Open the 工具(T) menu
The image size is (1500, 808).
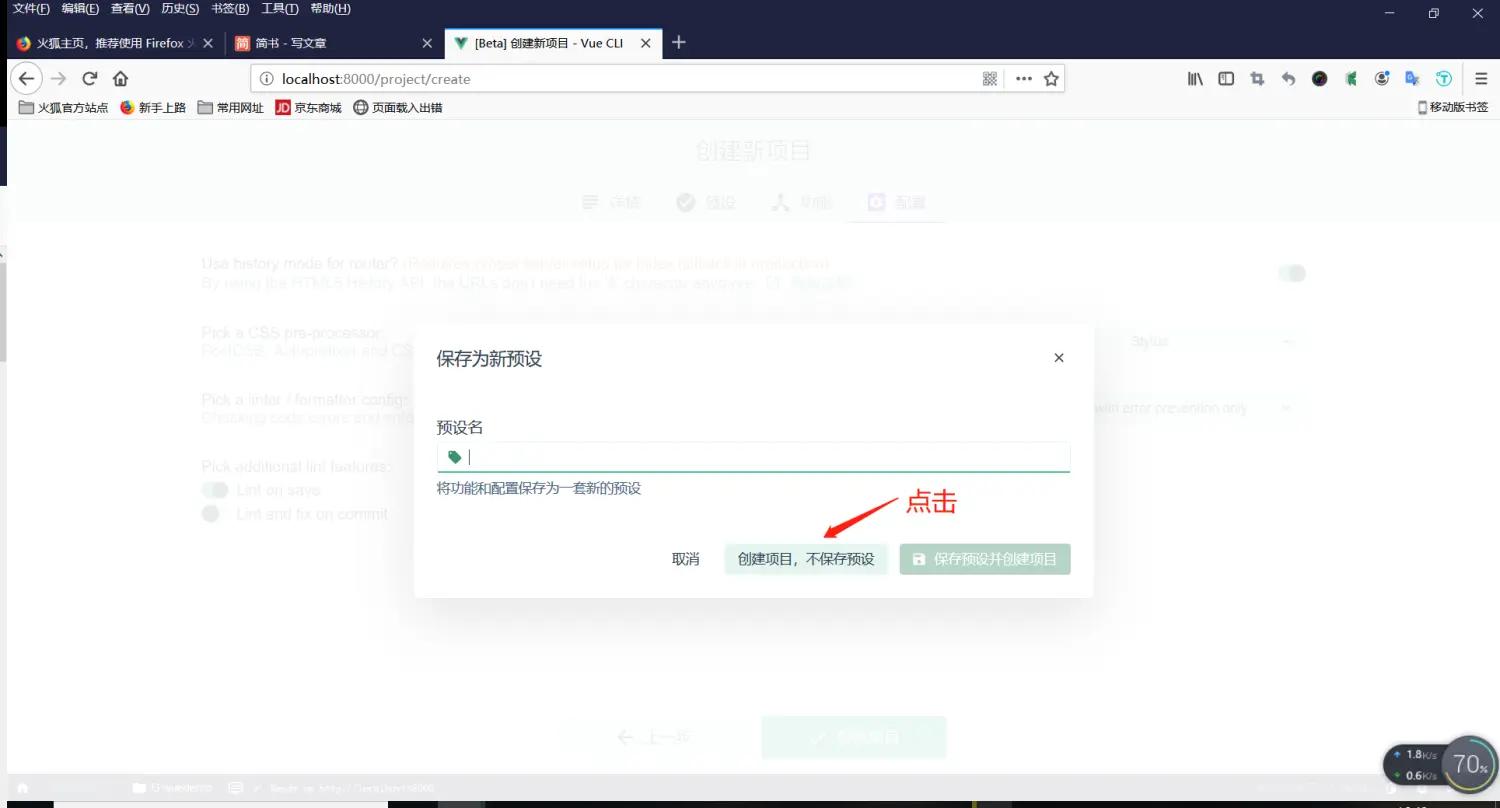280,9
